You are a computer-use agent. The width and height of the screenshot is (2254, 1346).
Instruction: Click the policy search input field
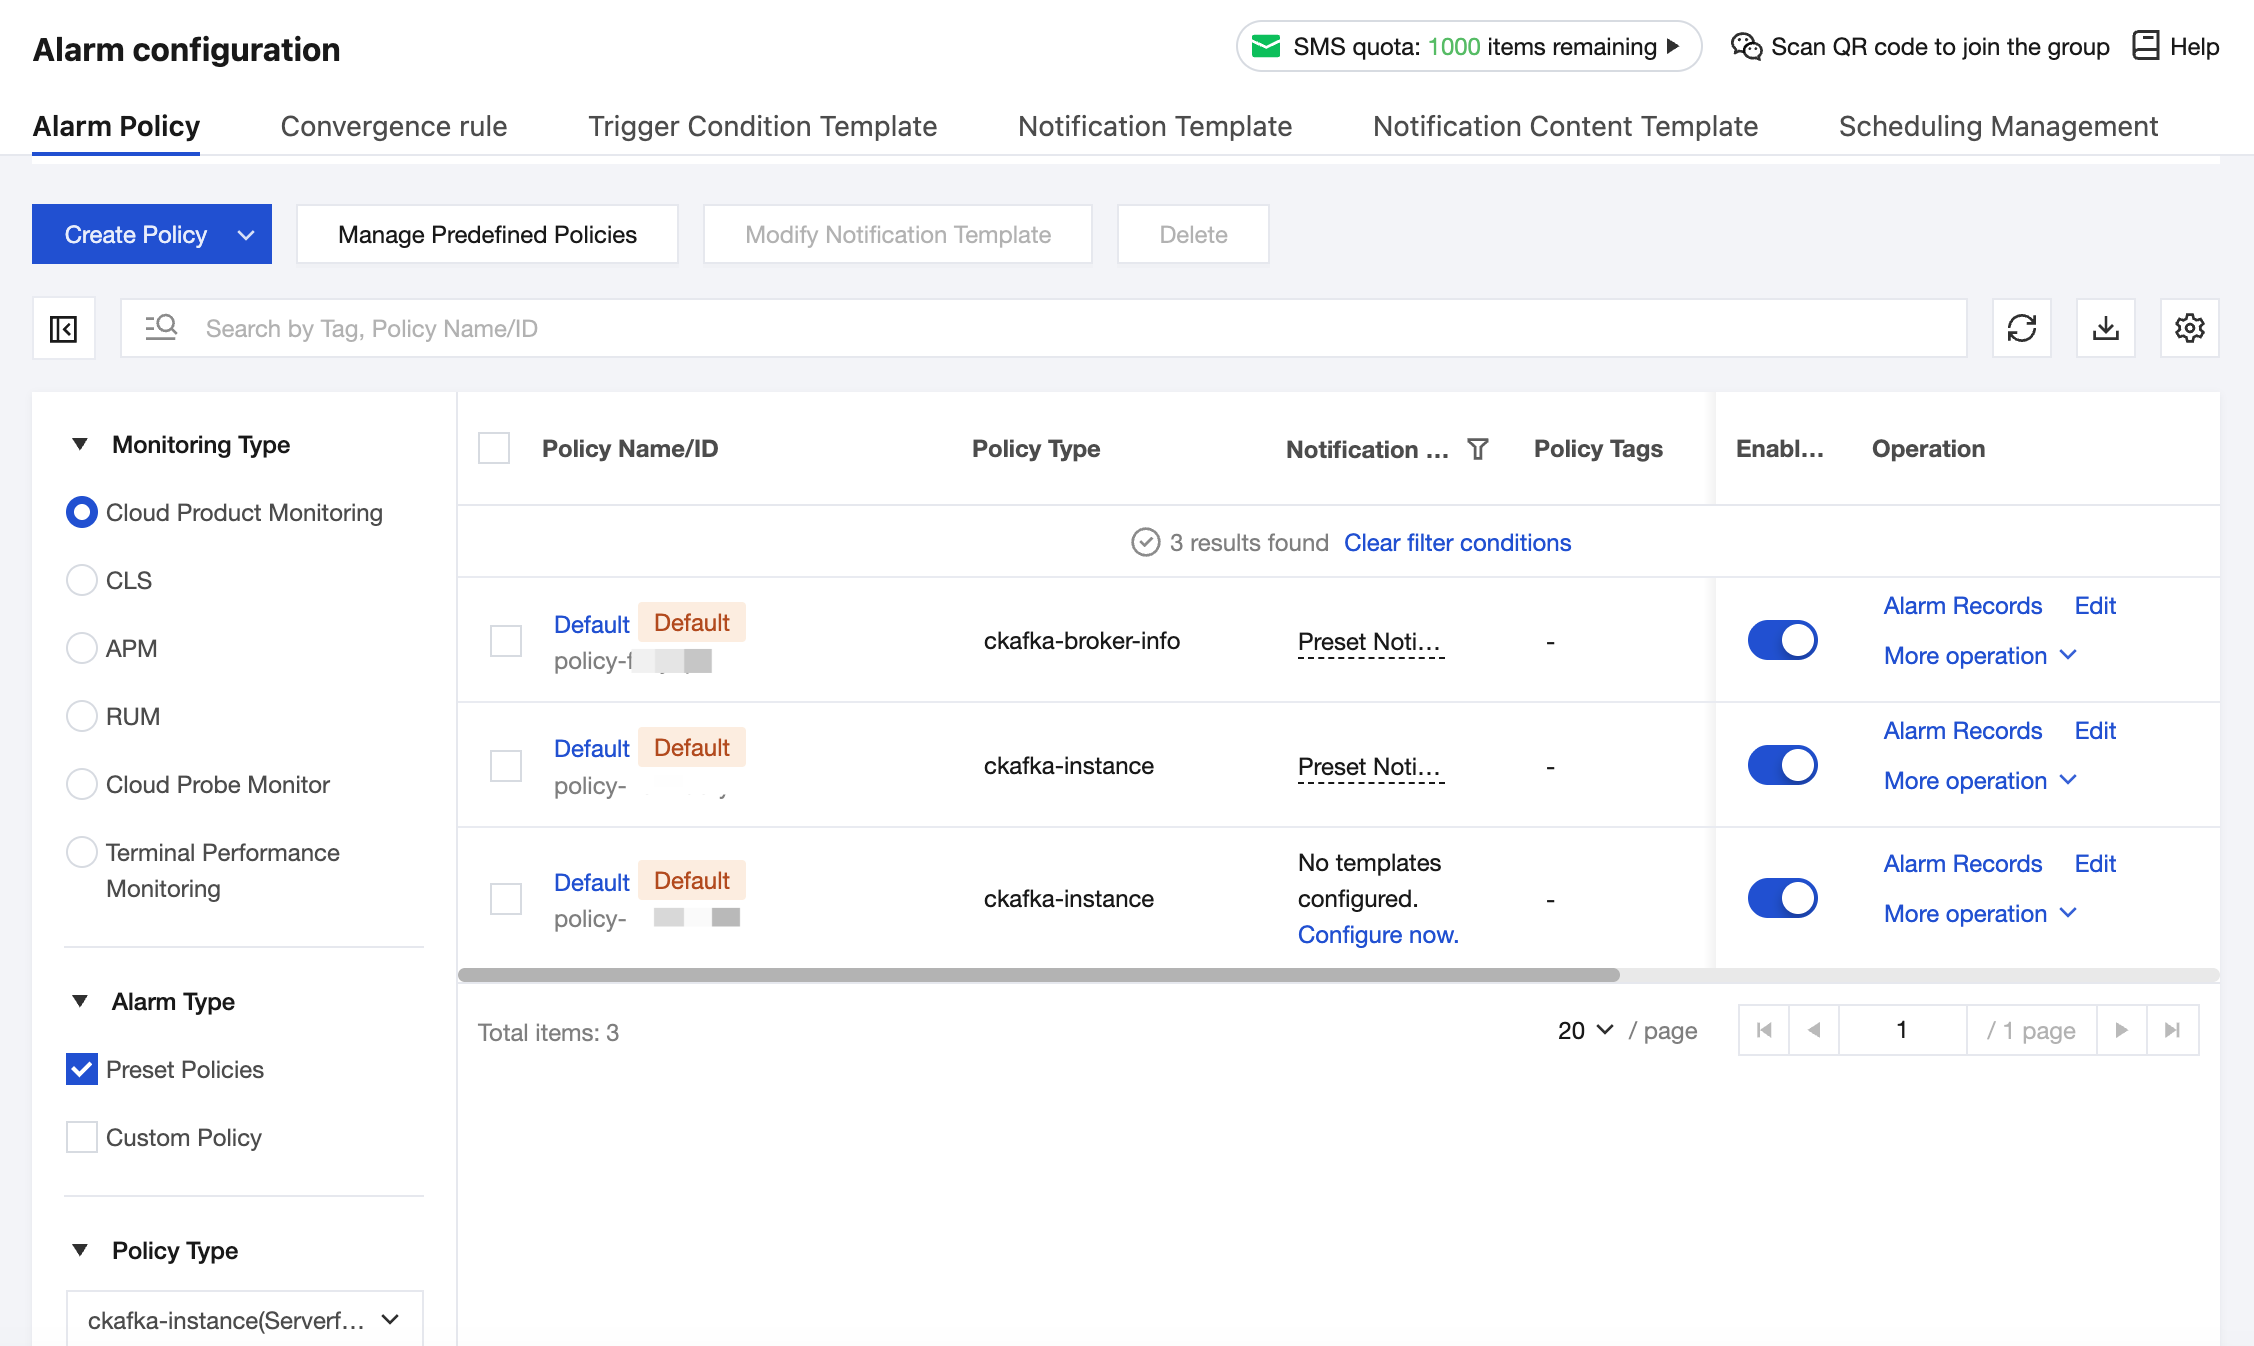click(1040, 328)
